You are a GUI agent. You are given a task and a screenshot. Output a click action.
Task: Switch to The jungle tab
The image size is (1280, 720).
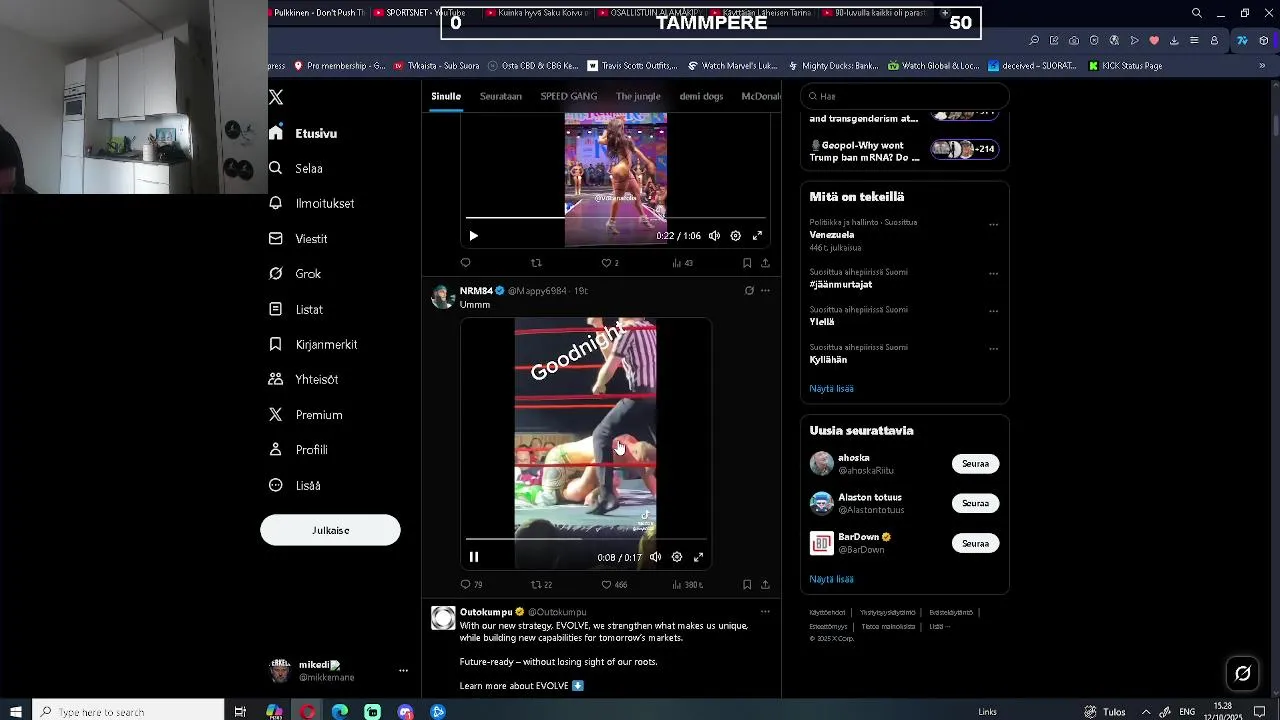point(638,96)
